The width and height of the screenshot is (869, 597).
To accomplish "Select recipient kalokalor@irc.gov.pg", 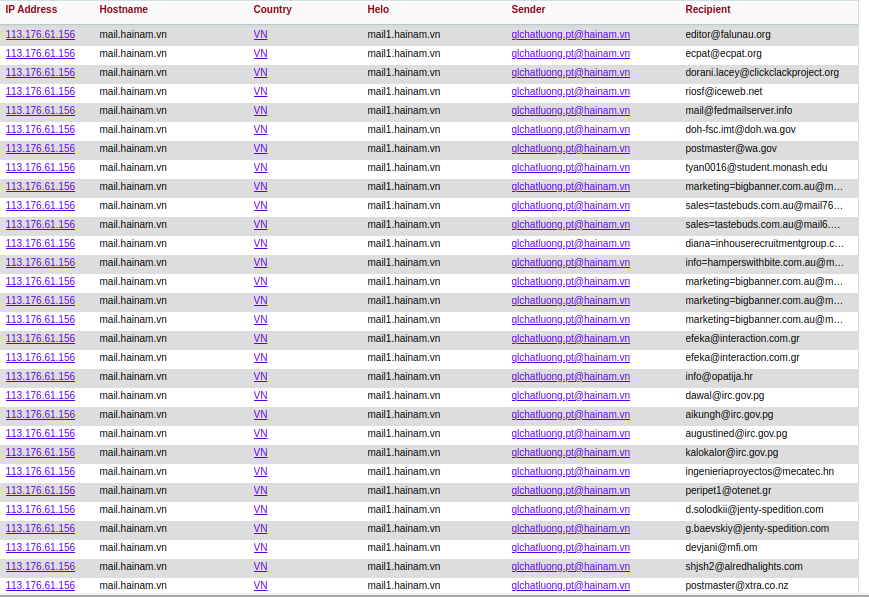I will [732, 453].
